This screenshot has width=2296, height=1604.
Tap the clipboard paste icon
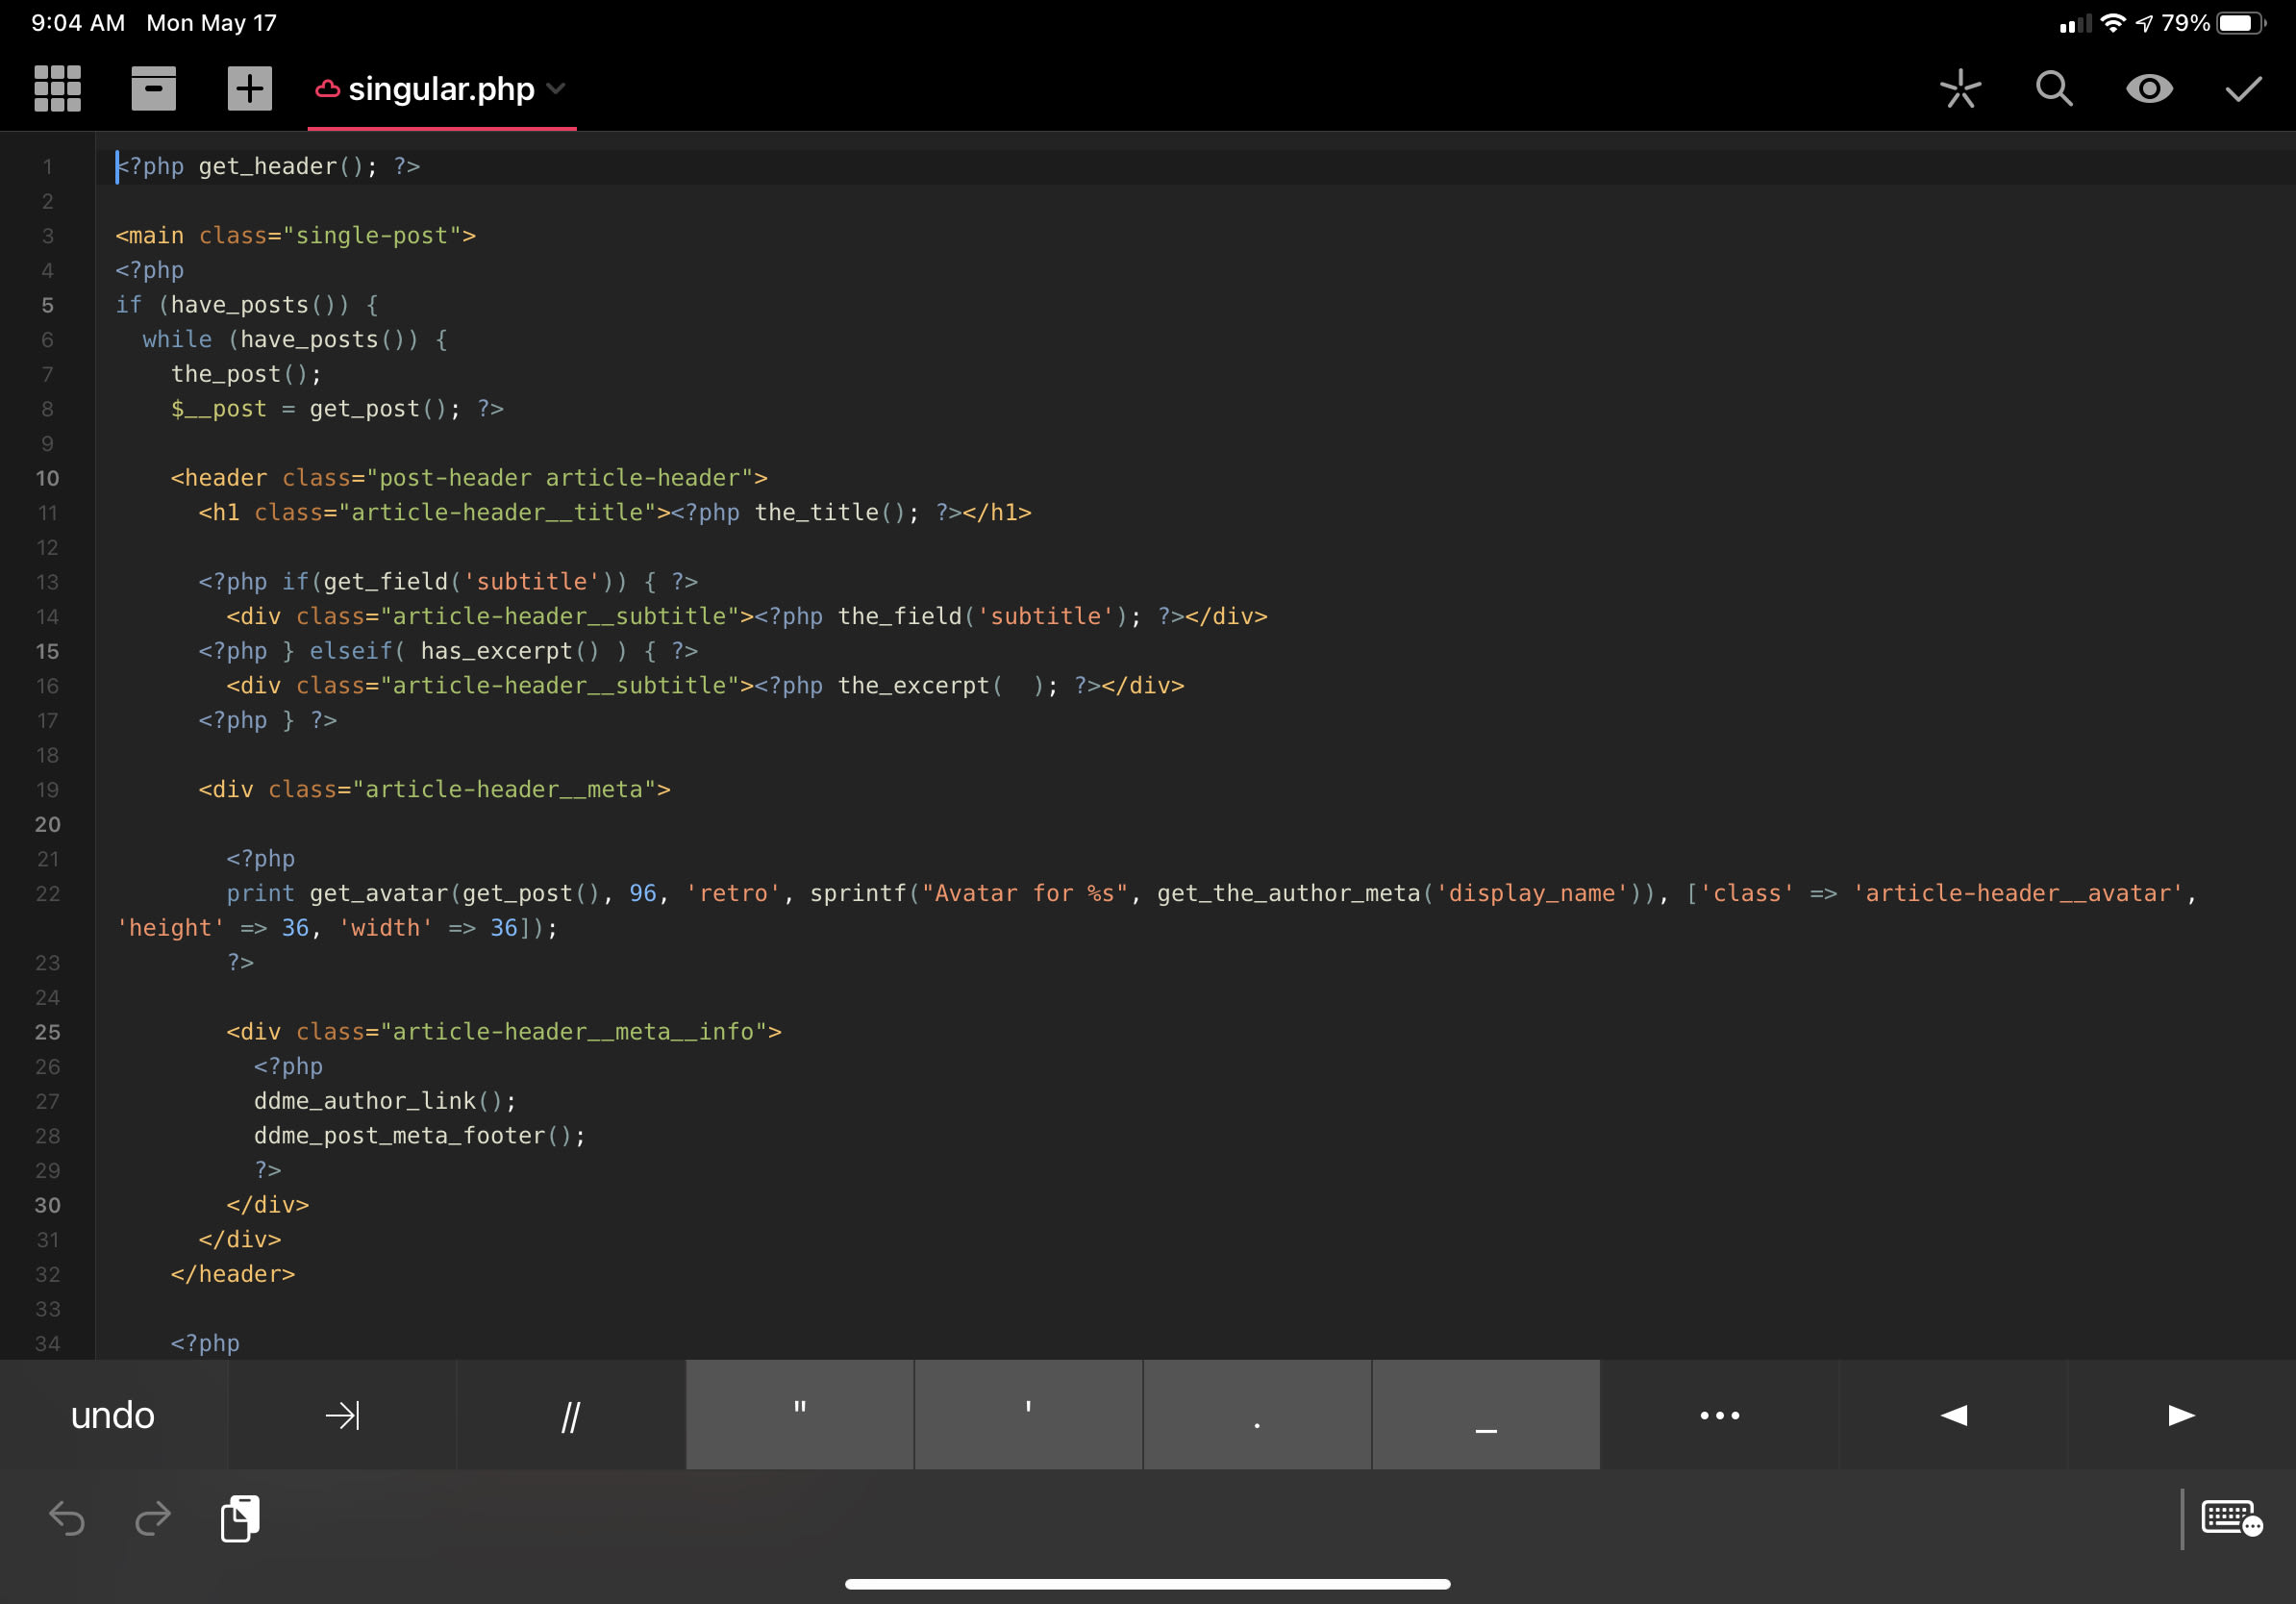(240, 1519)
